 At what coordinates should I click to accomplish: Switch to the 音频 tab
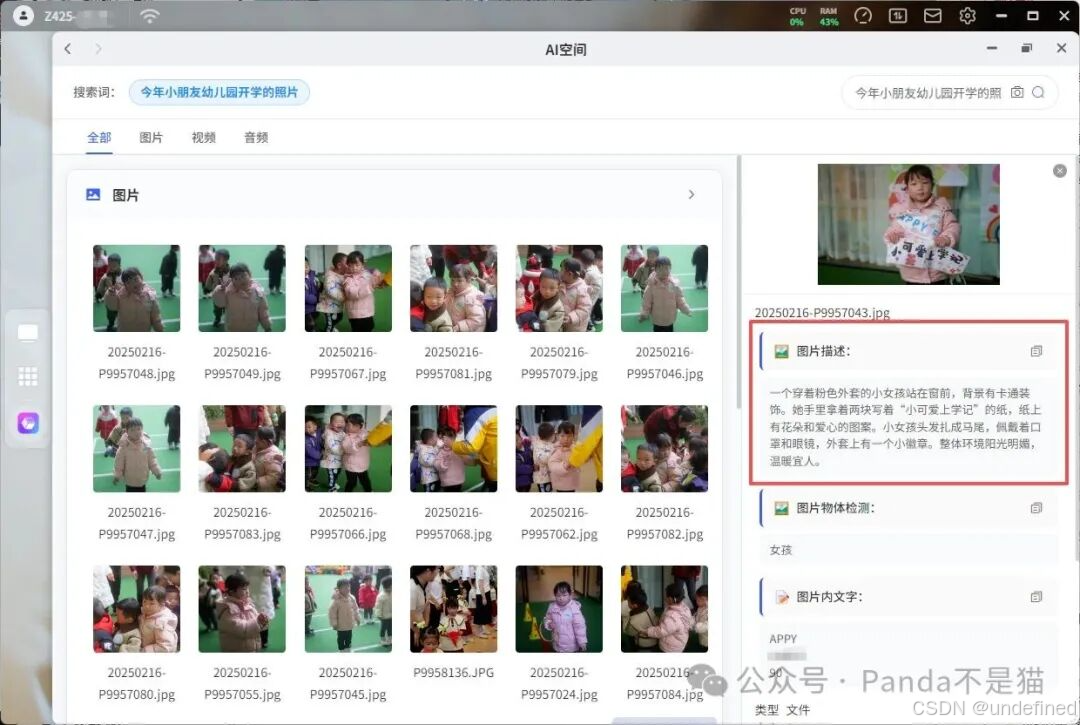tap(255, 137)
